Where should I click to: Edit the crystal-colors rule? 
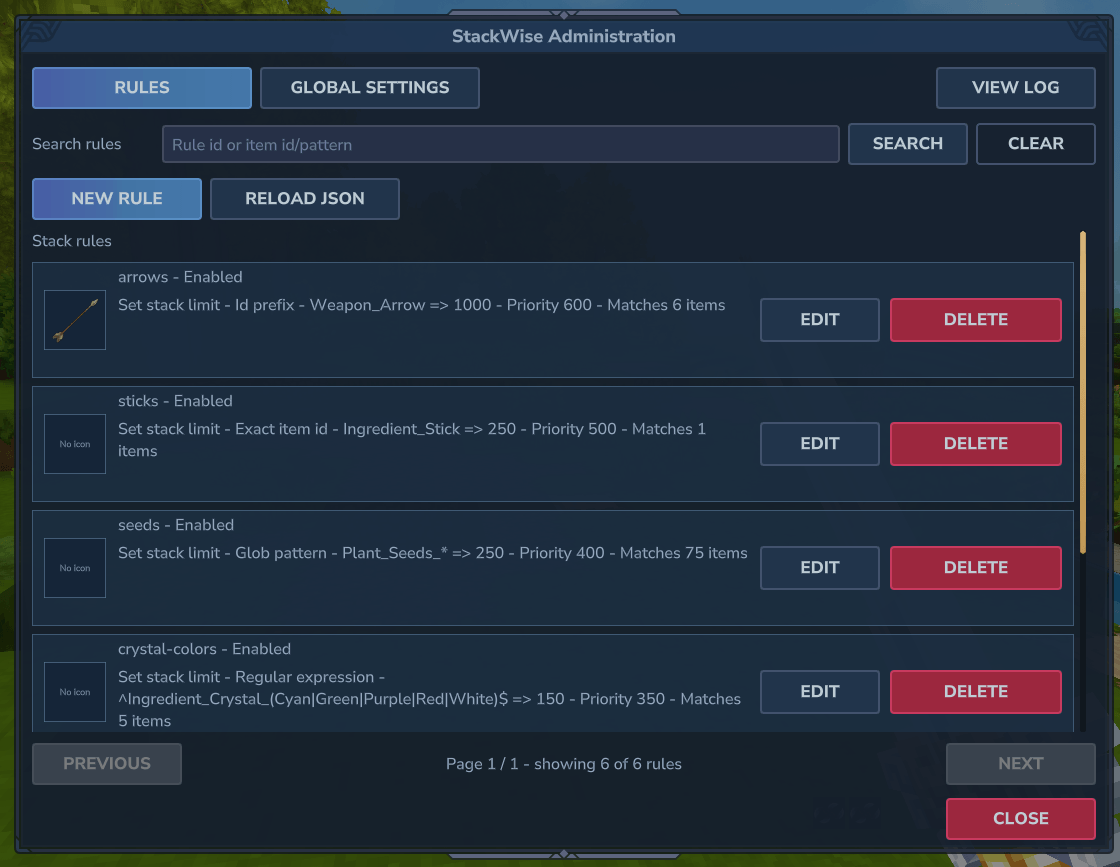pyautogui.click(x=819, y=691)
